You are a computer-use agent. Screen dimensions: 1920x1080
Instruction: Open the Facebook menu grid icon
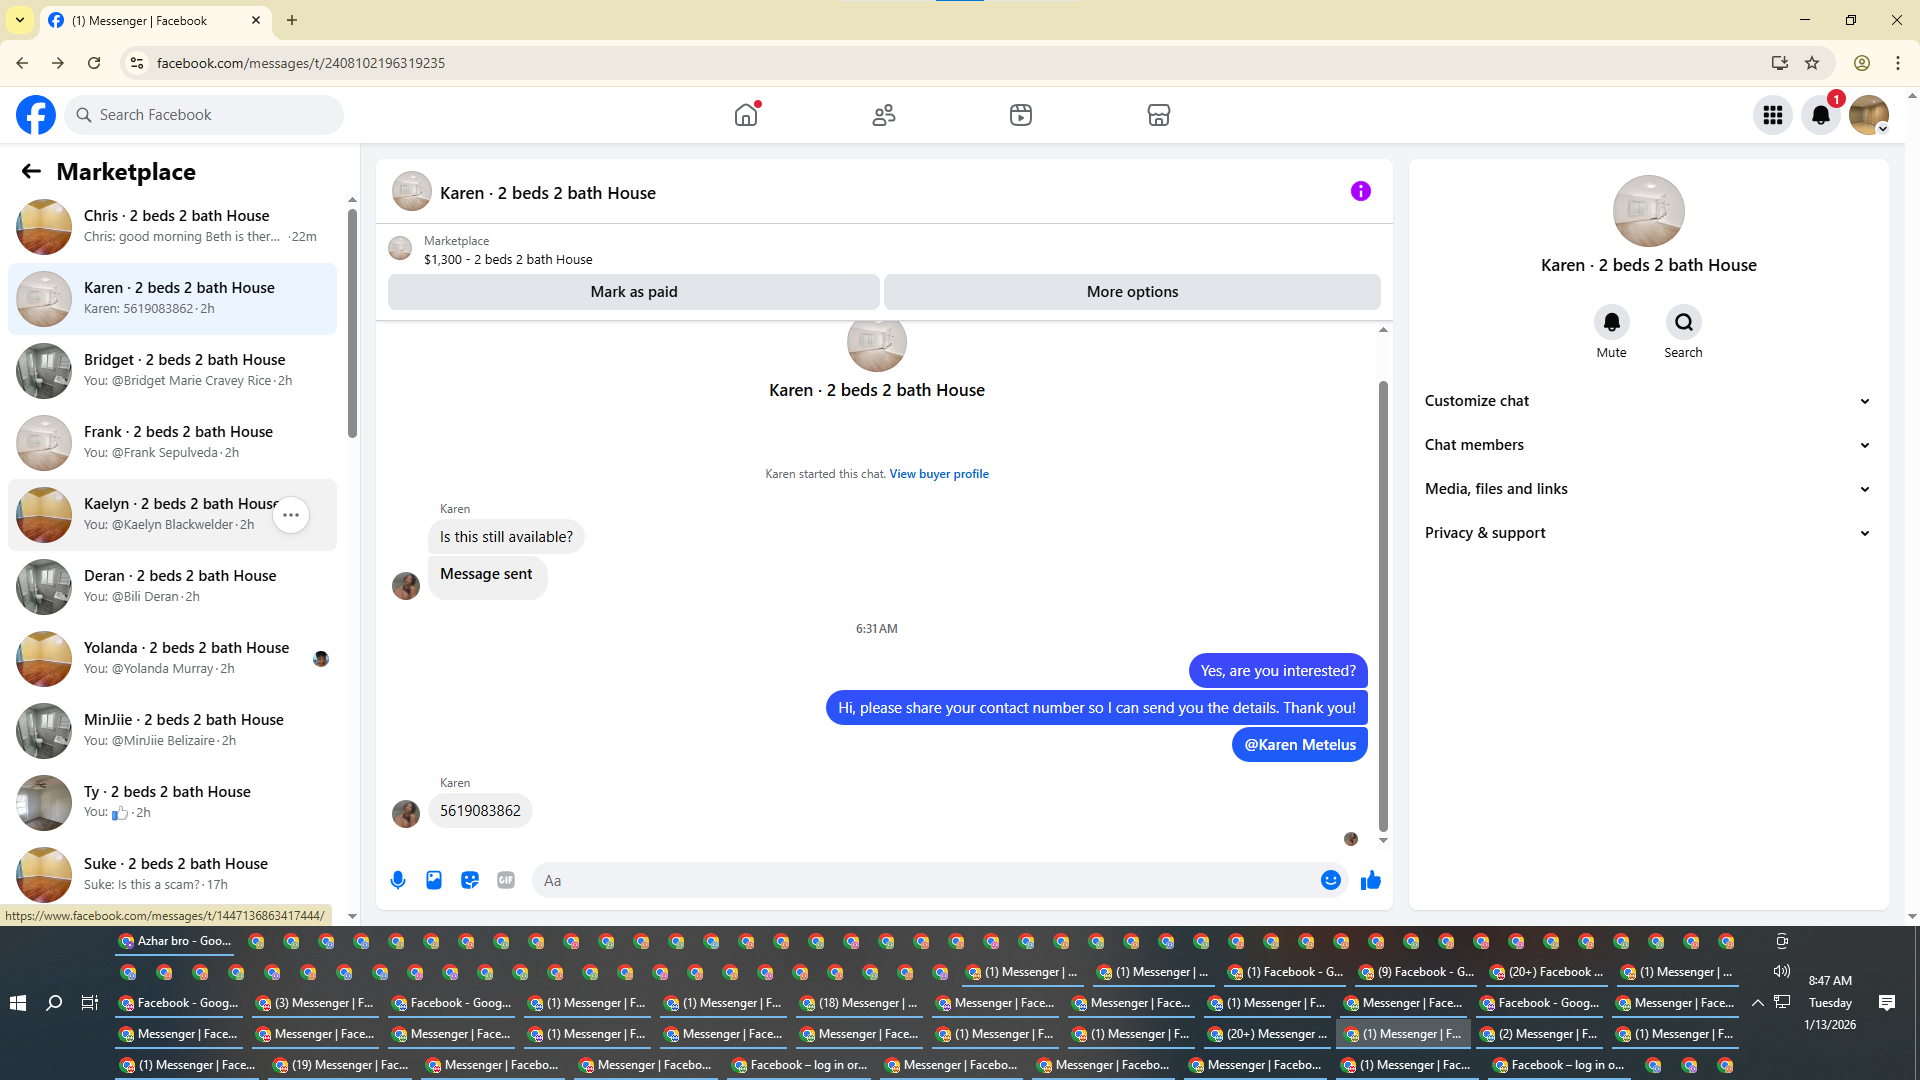tap(1773, 115)
